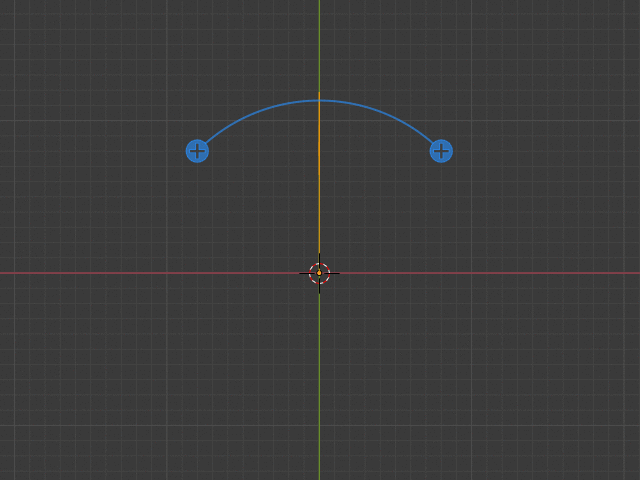Click the left blue plus handle
Screen dimensions: 640x480
point(197,151)
